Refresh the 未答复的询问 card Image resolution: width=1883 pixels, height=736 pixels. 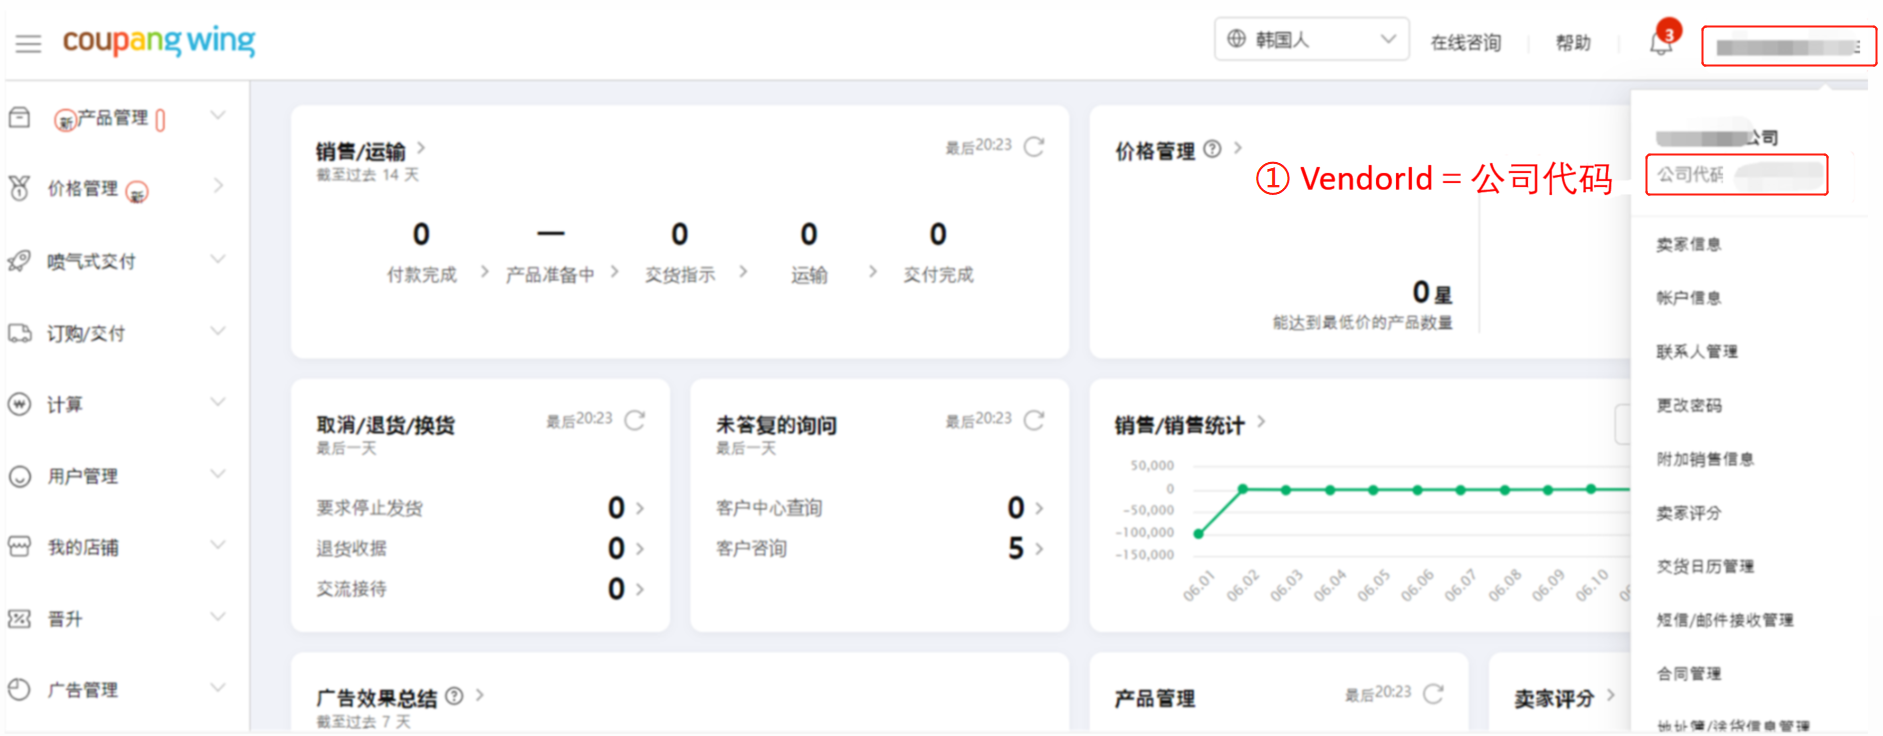point(1034,420)
